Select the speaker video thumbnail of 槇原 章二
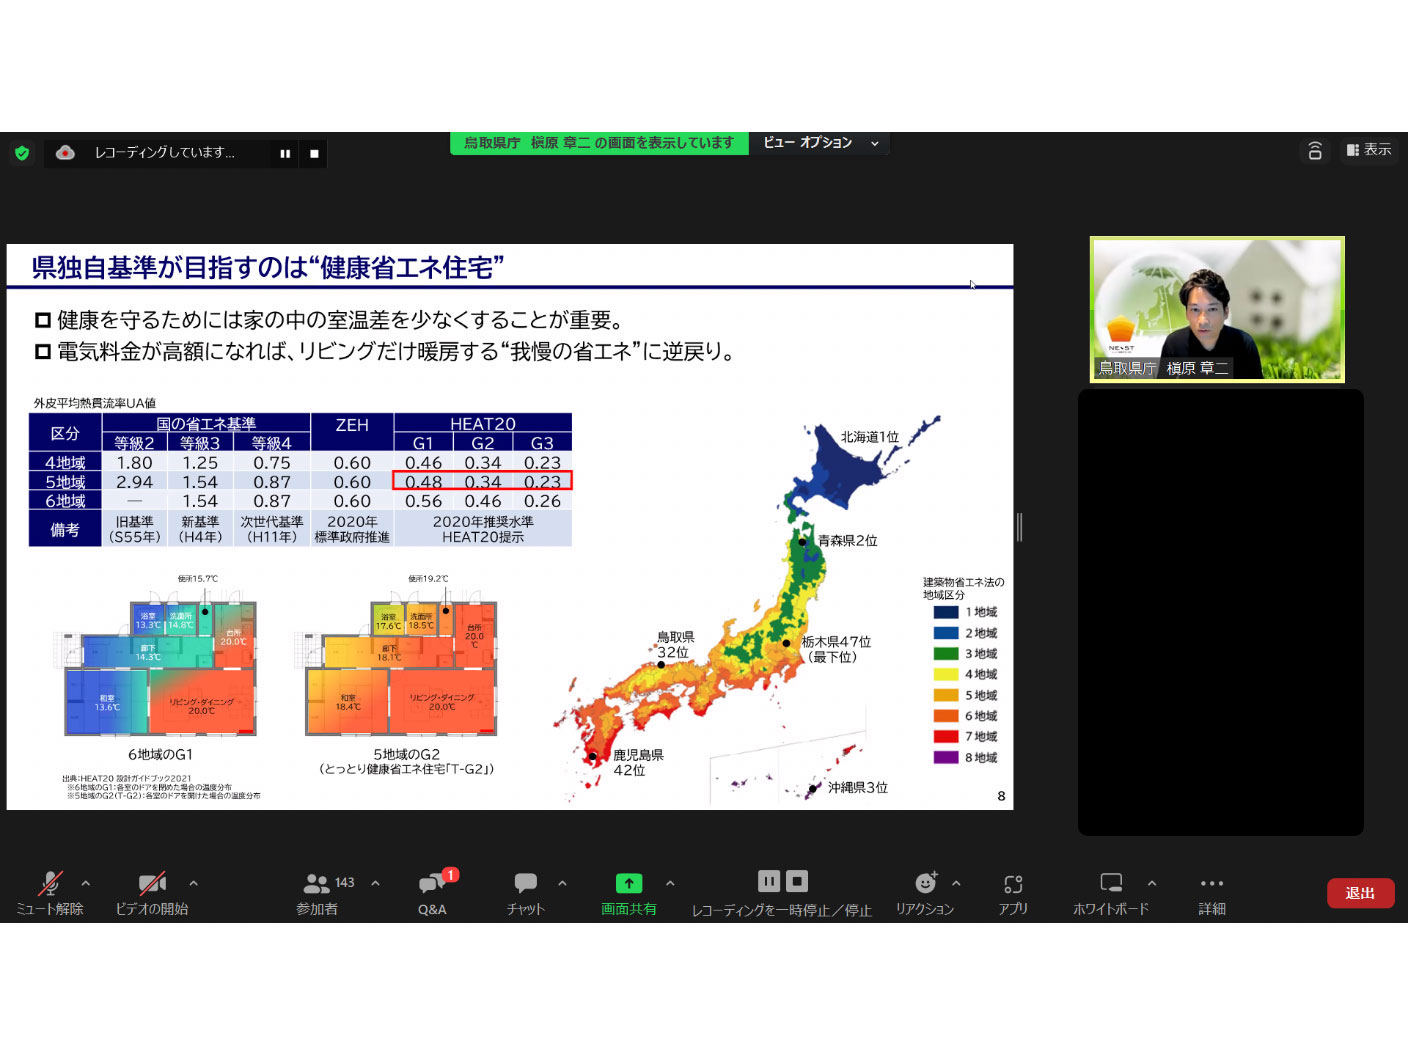 tap(1217, 309)
